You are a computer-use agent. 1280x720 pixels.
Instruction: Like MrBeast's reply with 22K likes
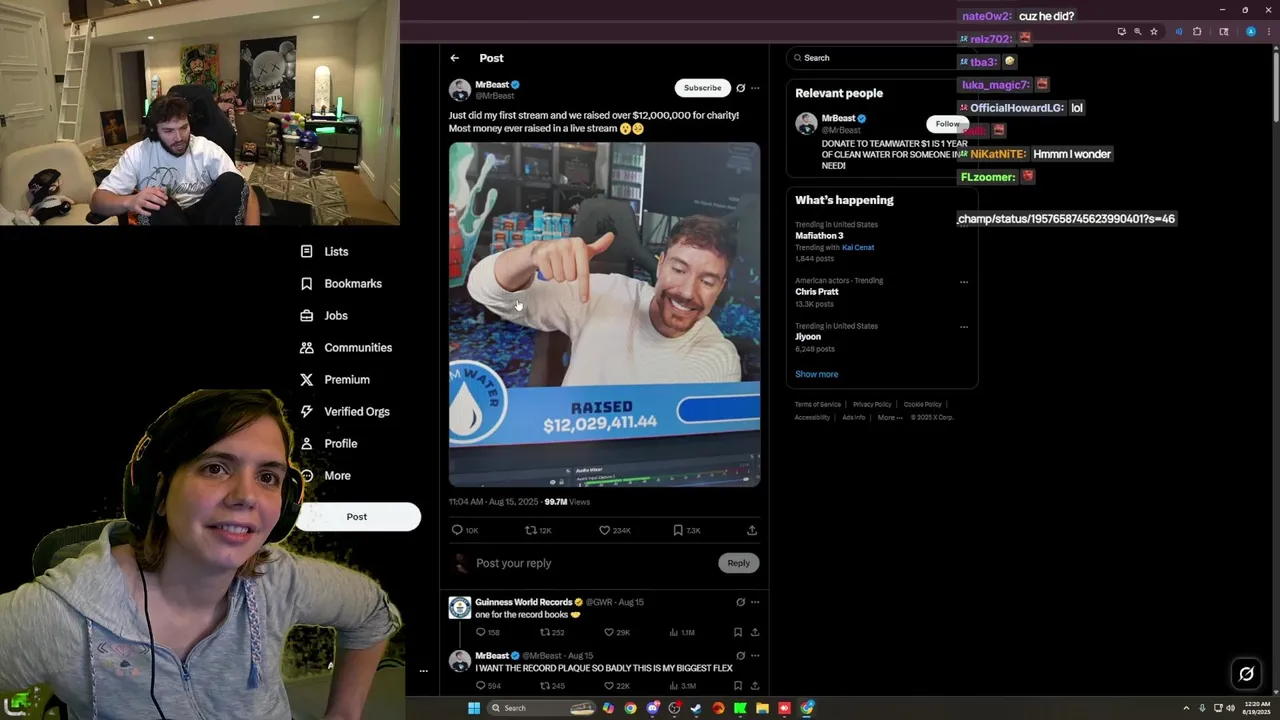(x=617, y=686)
